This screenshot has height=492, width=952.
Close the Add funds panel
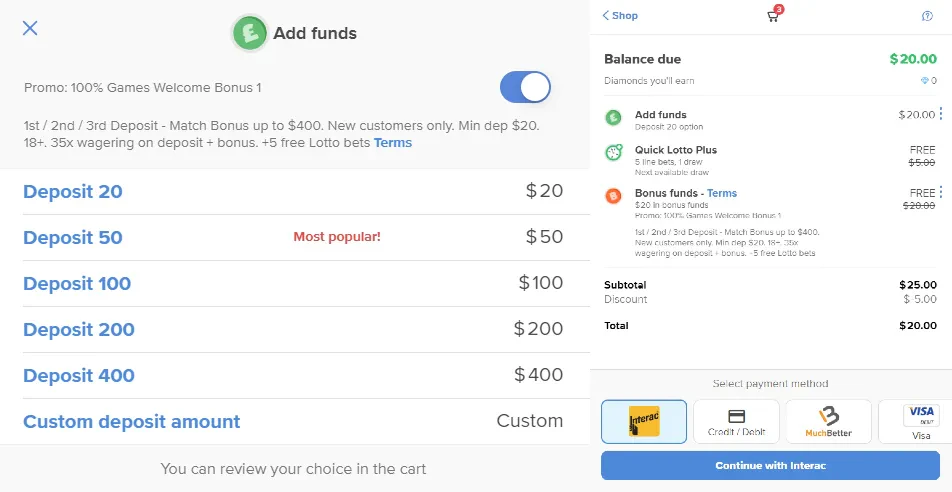[x=30, y=28]
